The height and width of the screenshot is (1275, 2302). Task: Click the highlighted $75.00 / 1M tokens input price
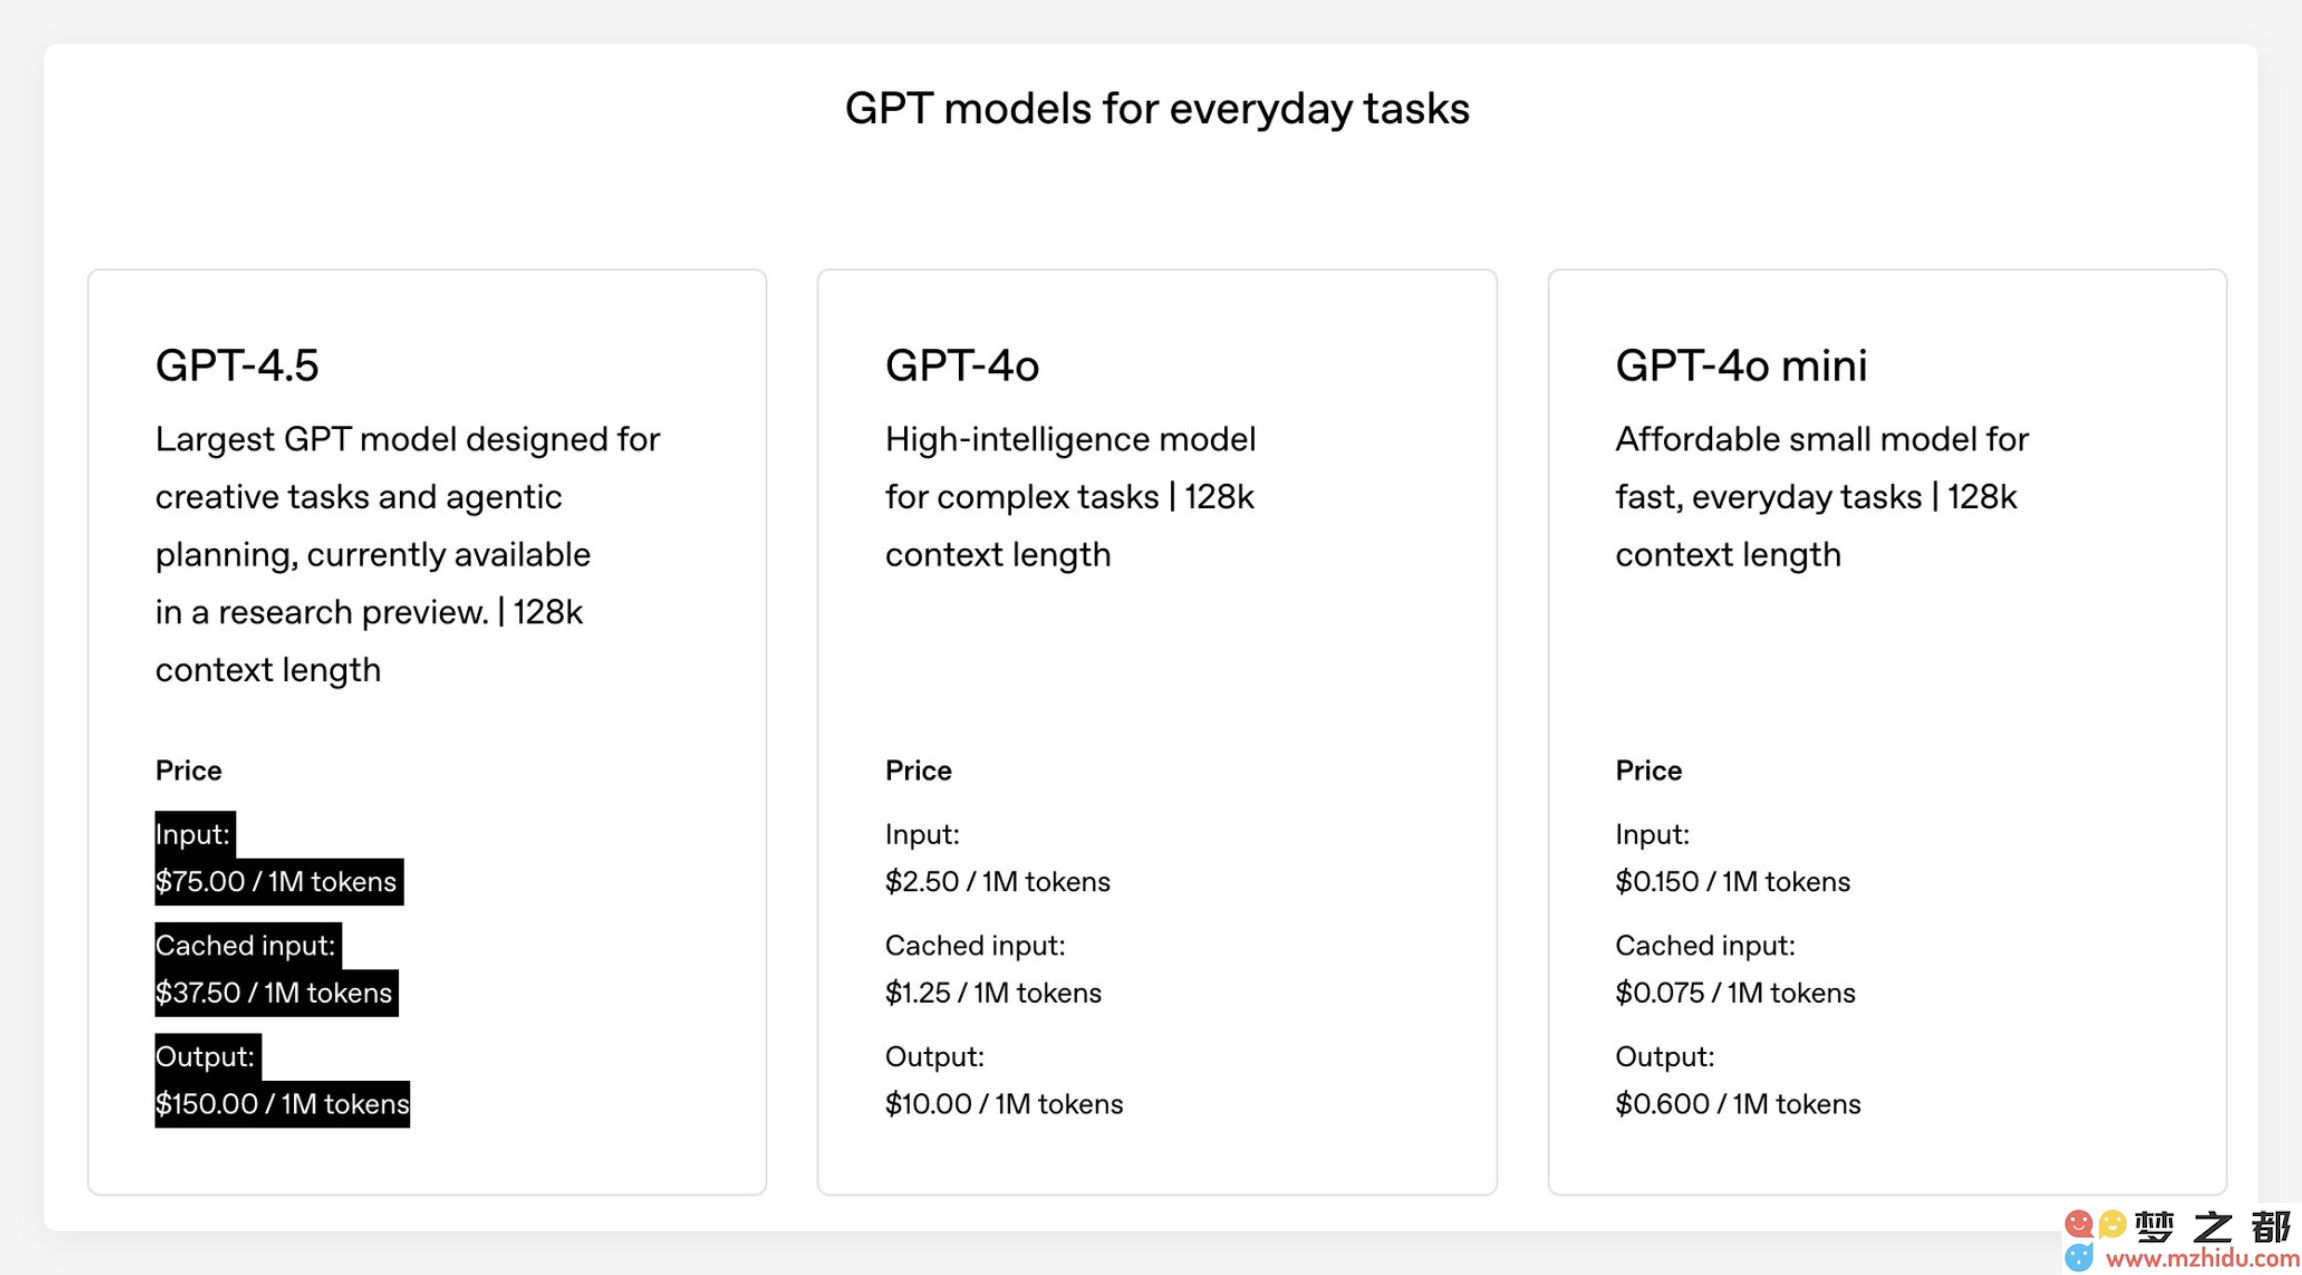tap(278, 881)
